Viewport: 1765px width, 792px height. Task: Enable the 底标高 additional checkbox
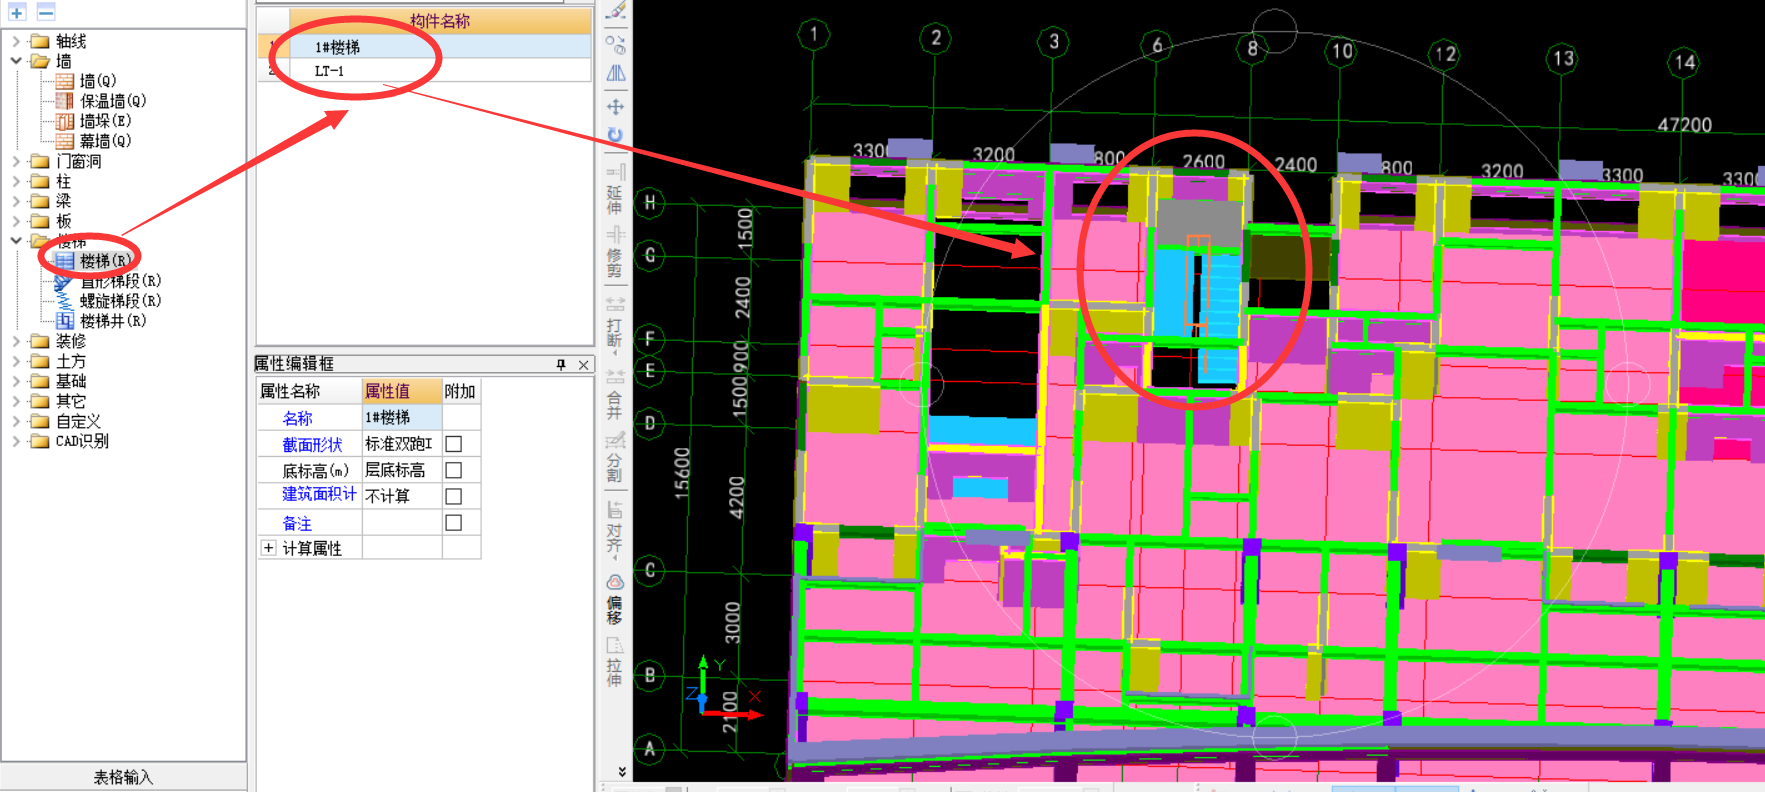(454, 470)
